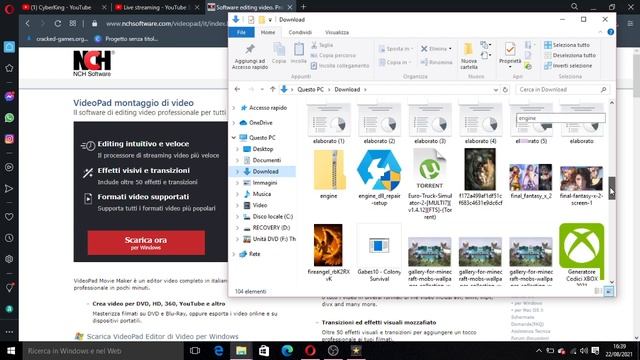Screen dimensions: 640x360
Task: Click the Cerca in Download search box
Action: coord(562,89)
